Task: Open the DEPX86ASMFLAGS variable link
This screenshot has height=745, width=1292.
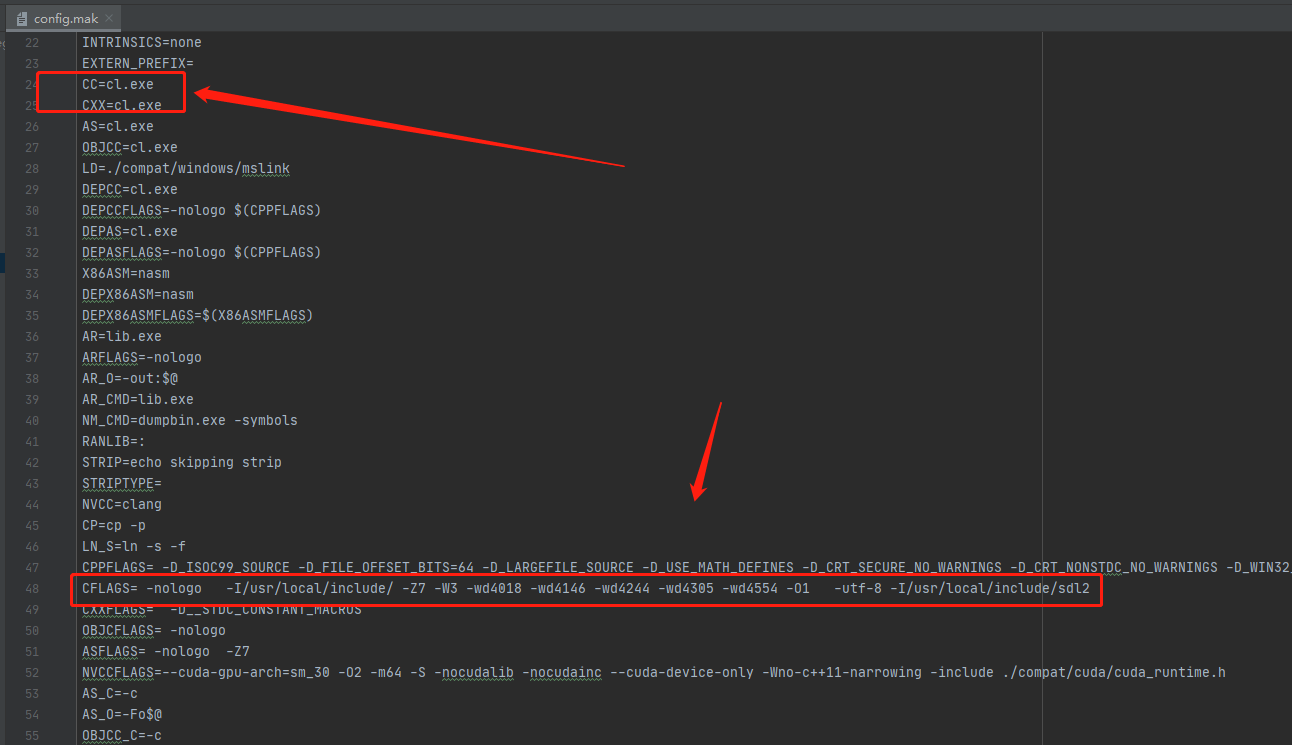Action: (x=140, y=315)
